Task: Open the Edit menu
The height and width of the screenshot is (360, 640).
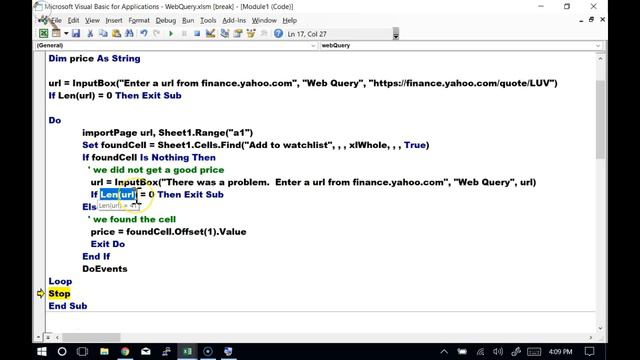Action: (73, 20)
